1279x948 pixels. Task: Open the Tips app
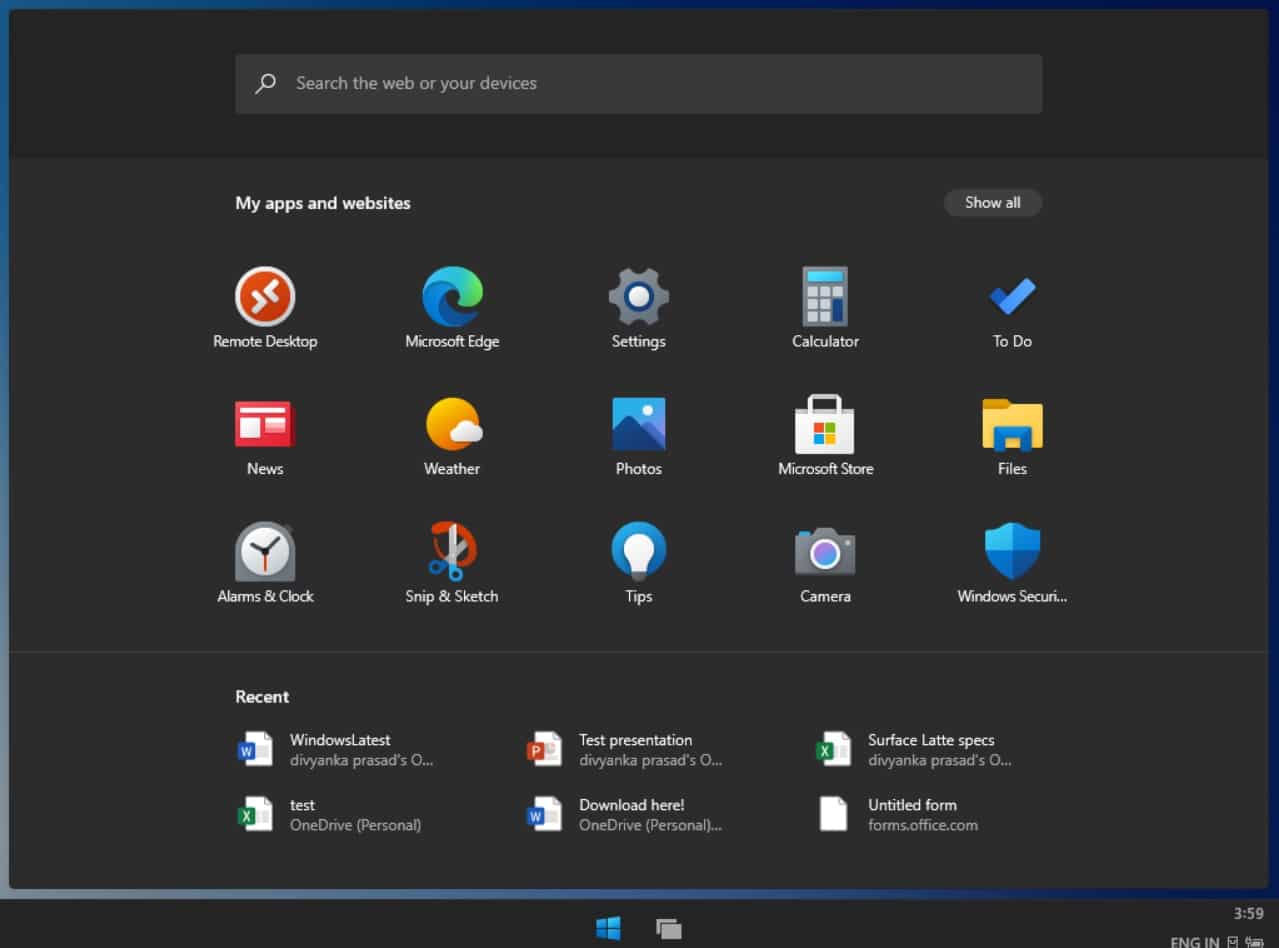[x=639, y=563]
